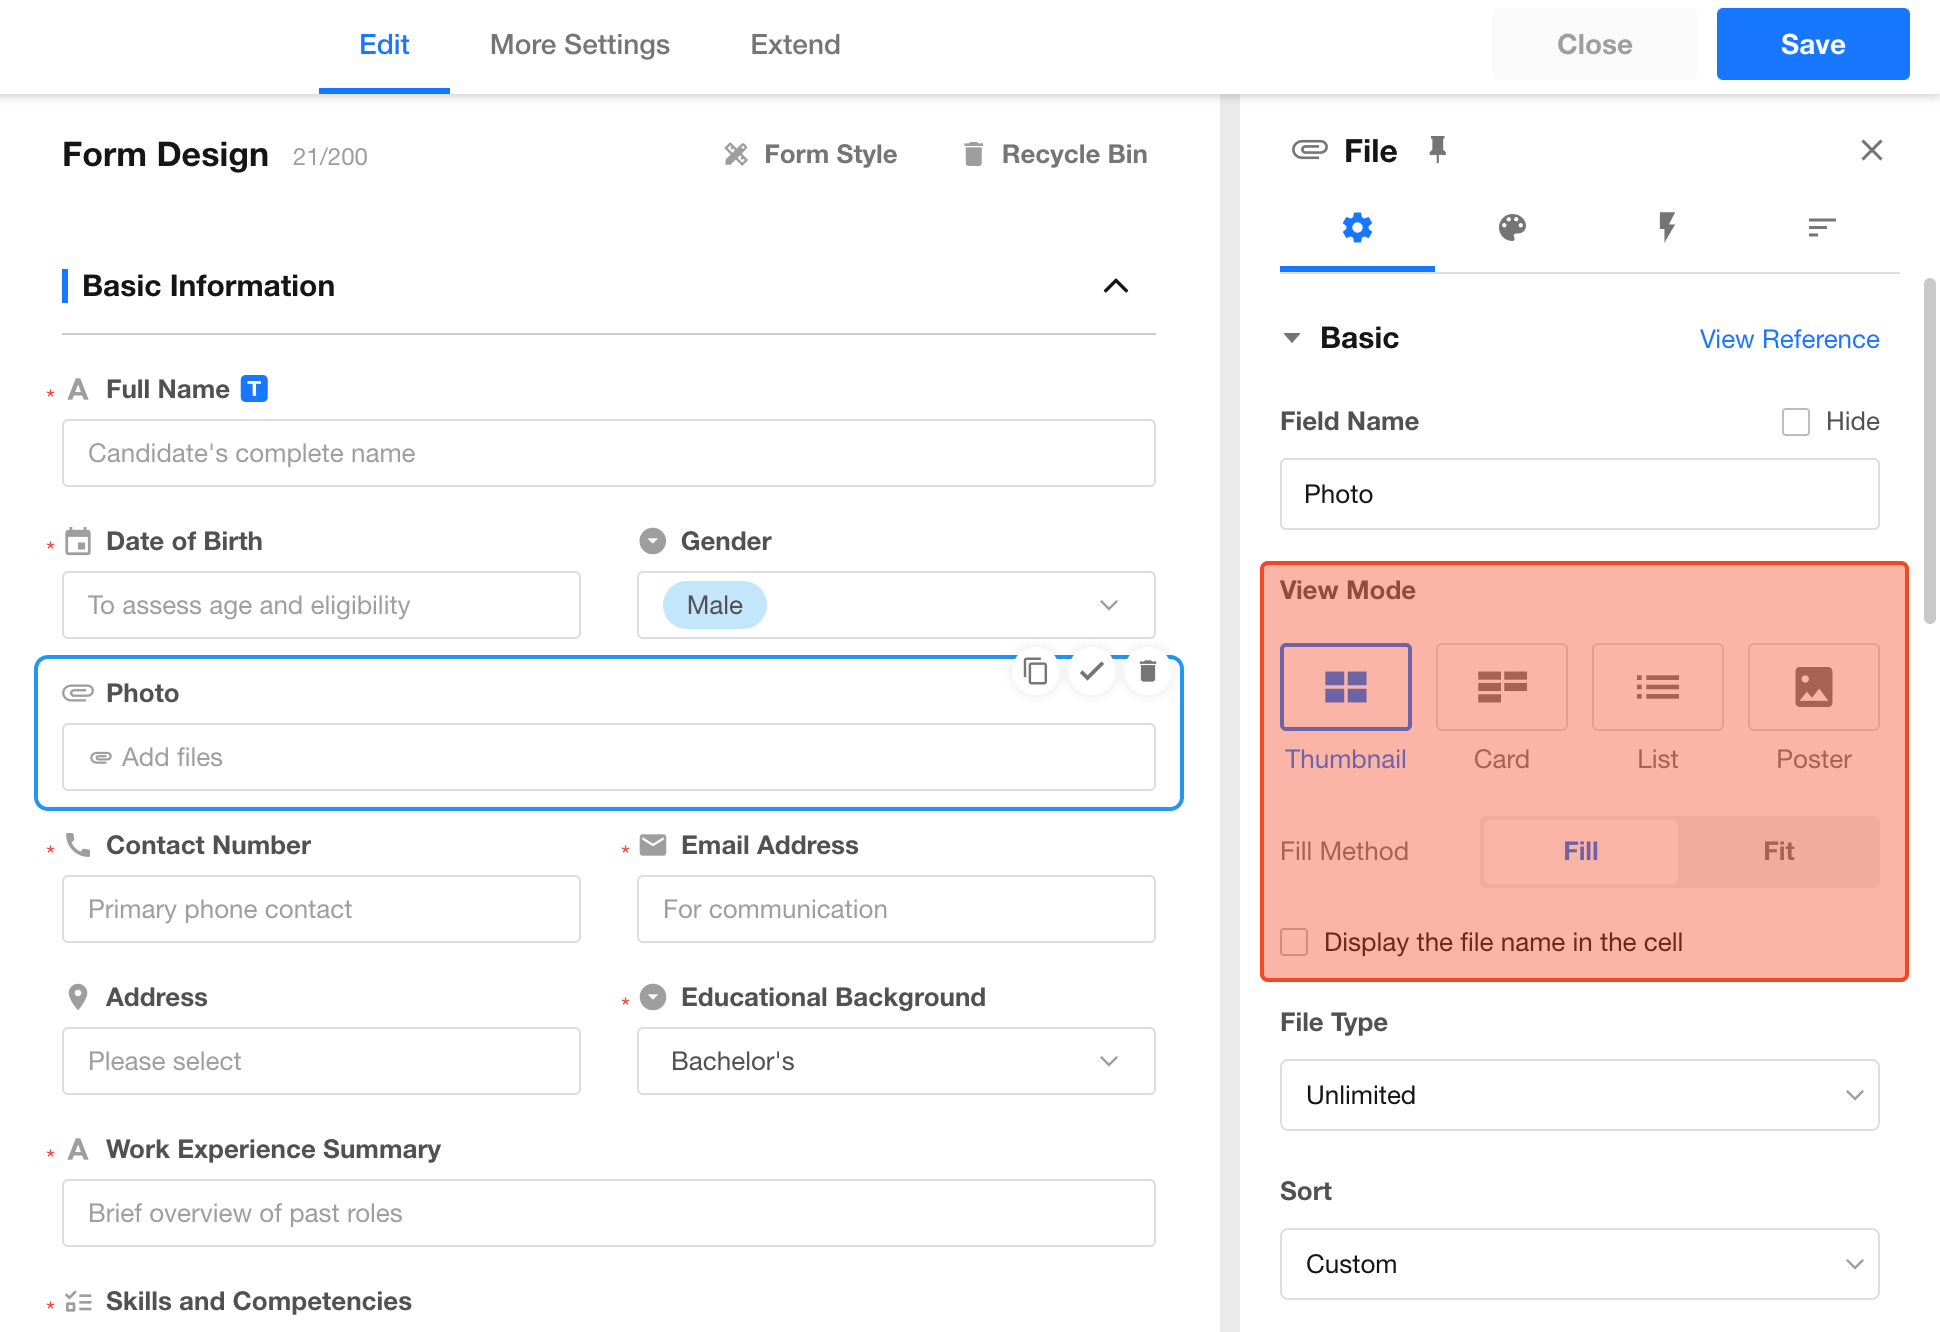Image resolution: width=1940 pixels, height=1332 pixels.
Task: Open the File Type dropdown
Action: click(x=1579, y=1095)
